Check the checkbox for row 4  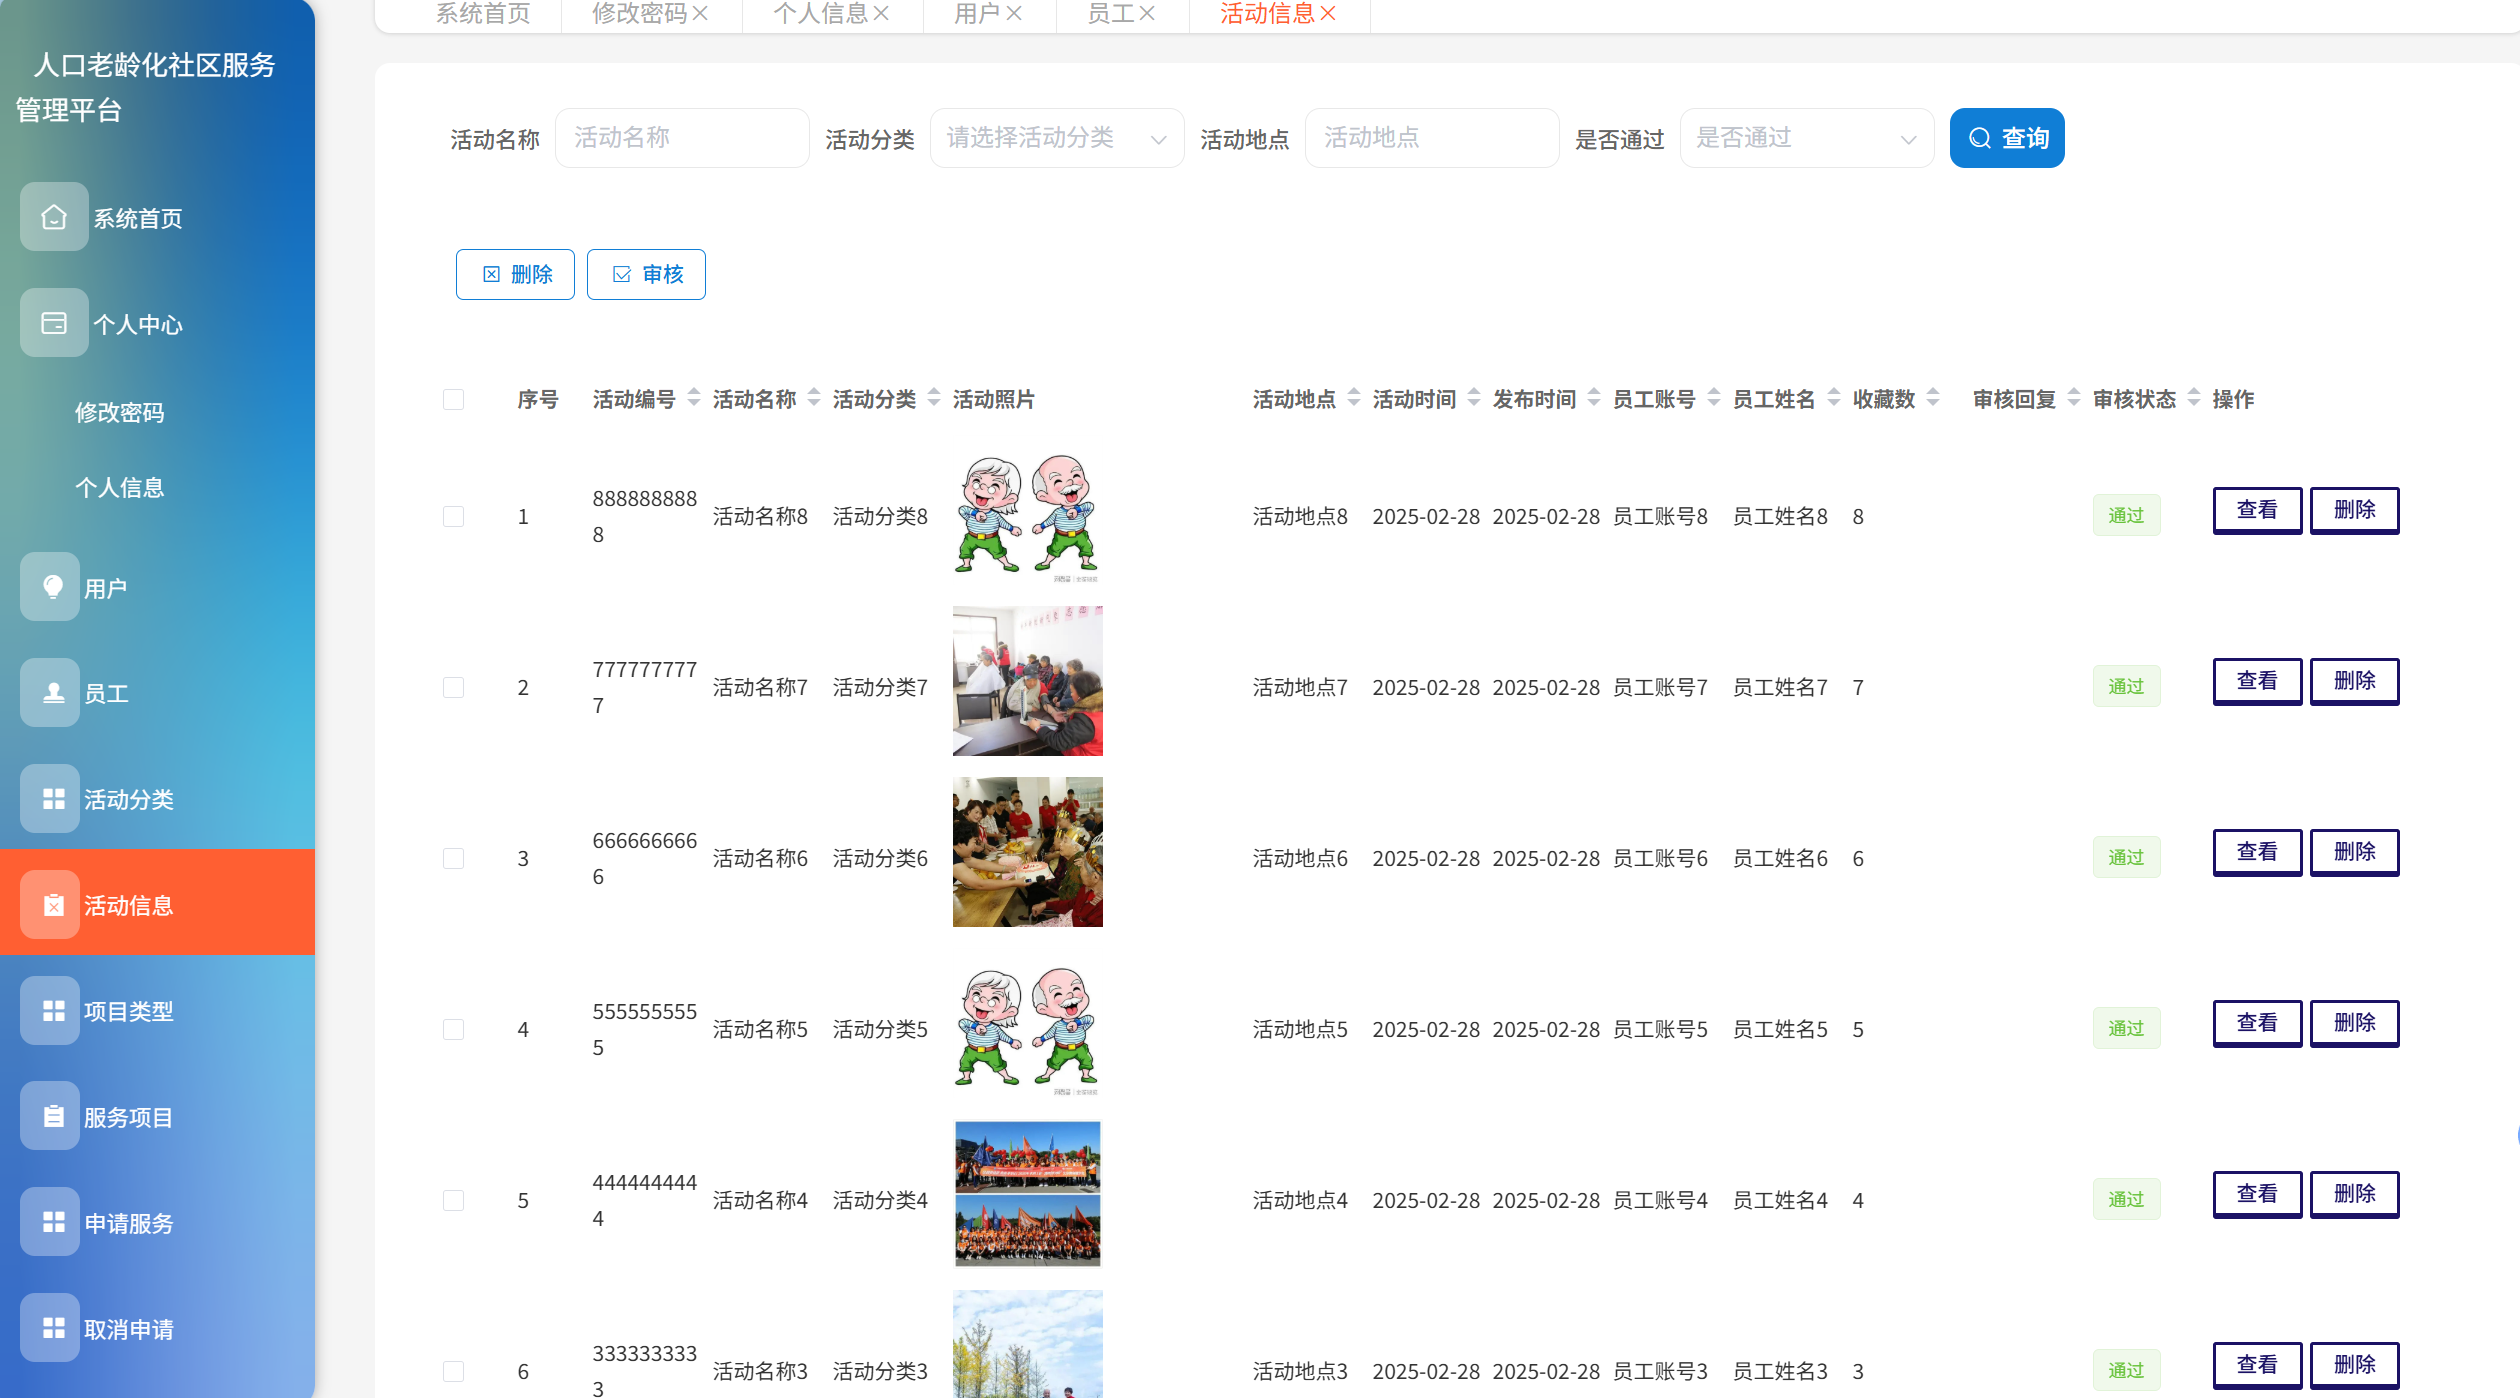click(453, 1030)
